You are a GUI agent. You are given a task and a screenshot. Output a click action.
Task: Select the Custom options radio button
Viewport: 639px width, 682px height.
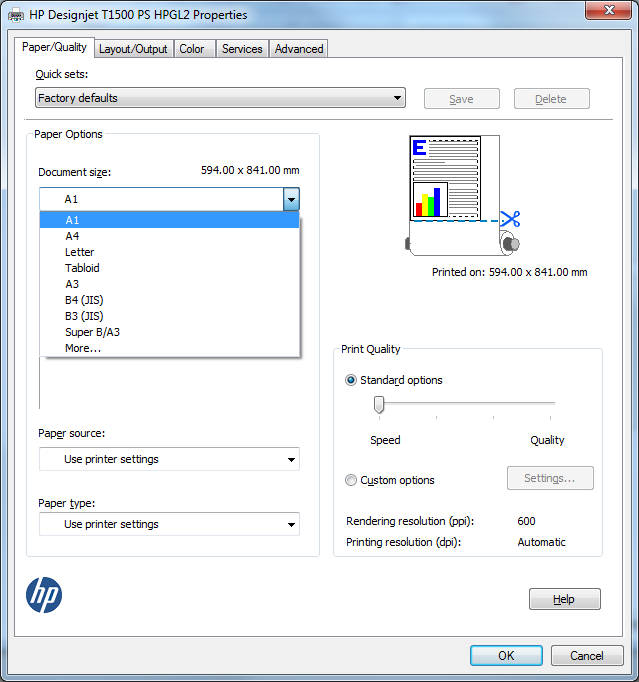351,480
